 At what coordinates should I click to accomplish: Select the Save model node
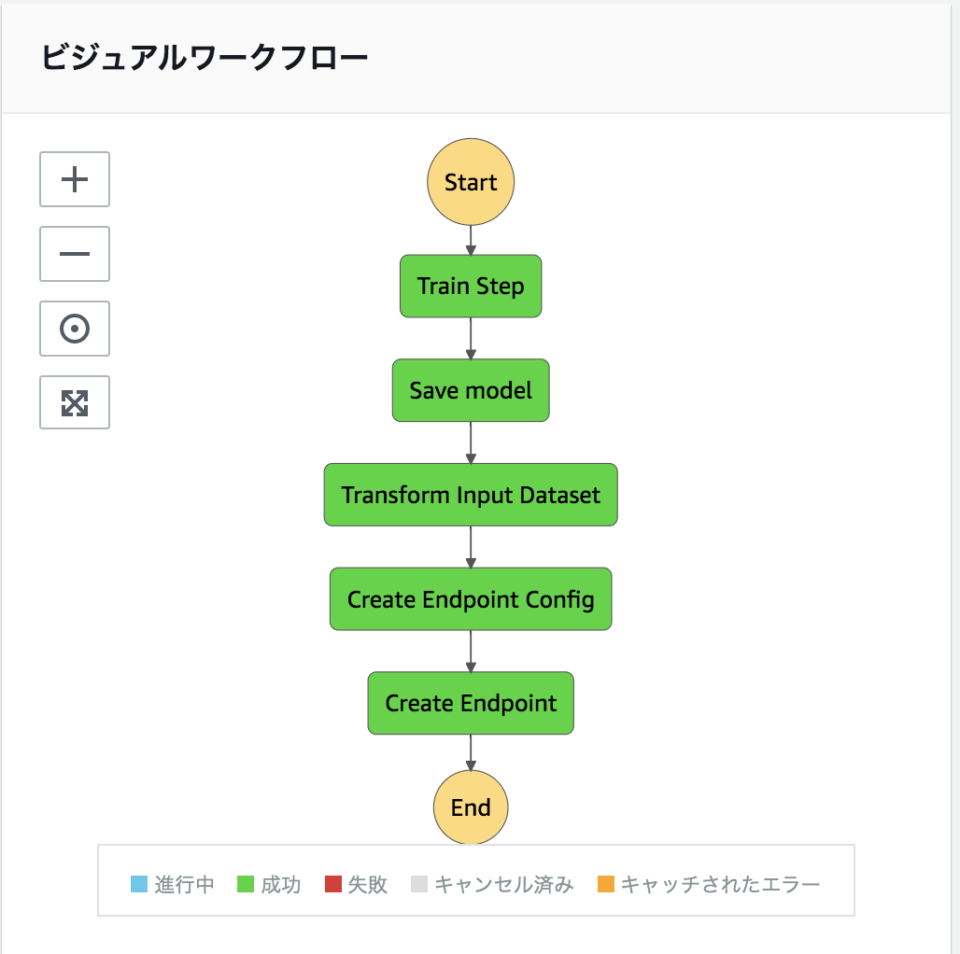[470, 390]
